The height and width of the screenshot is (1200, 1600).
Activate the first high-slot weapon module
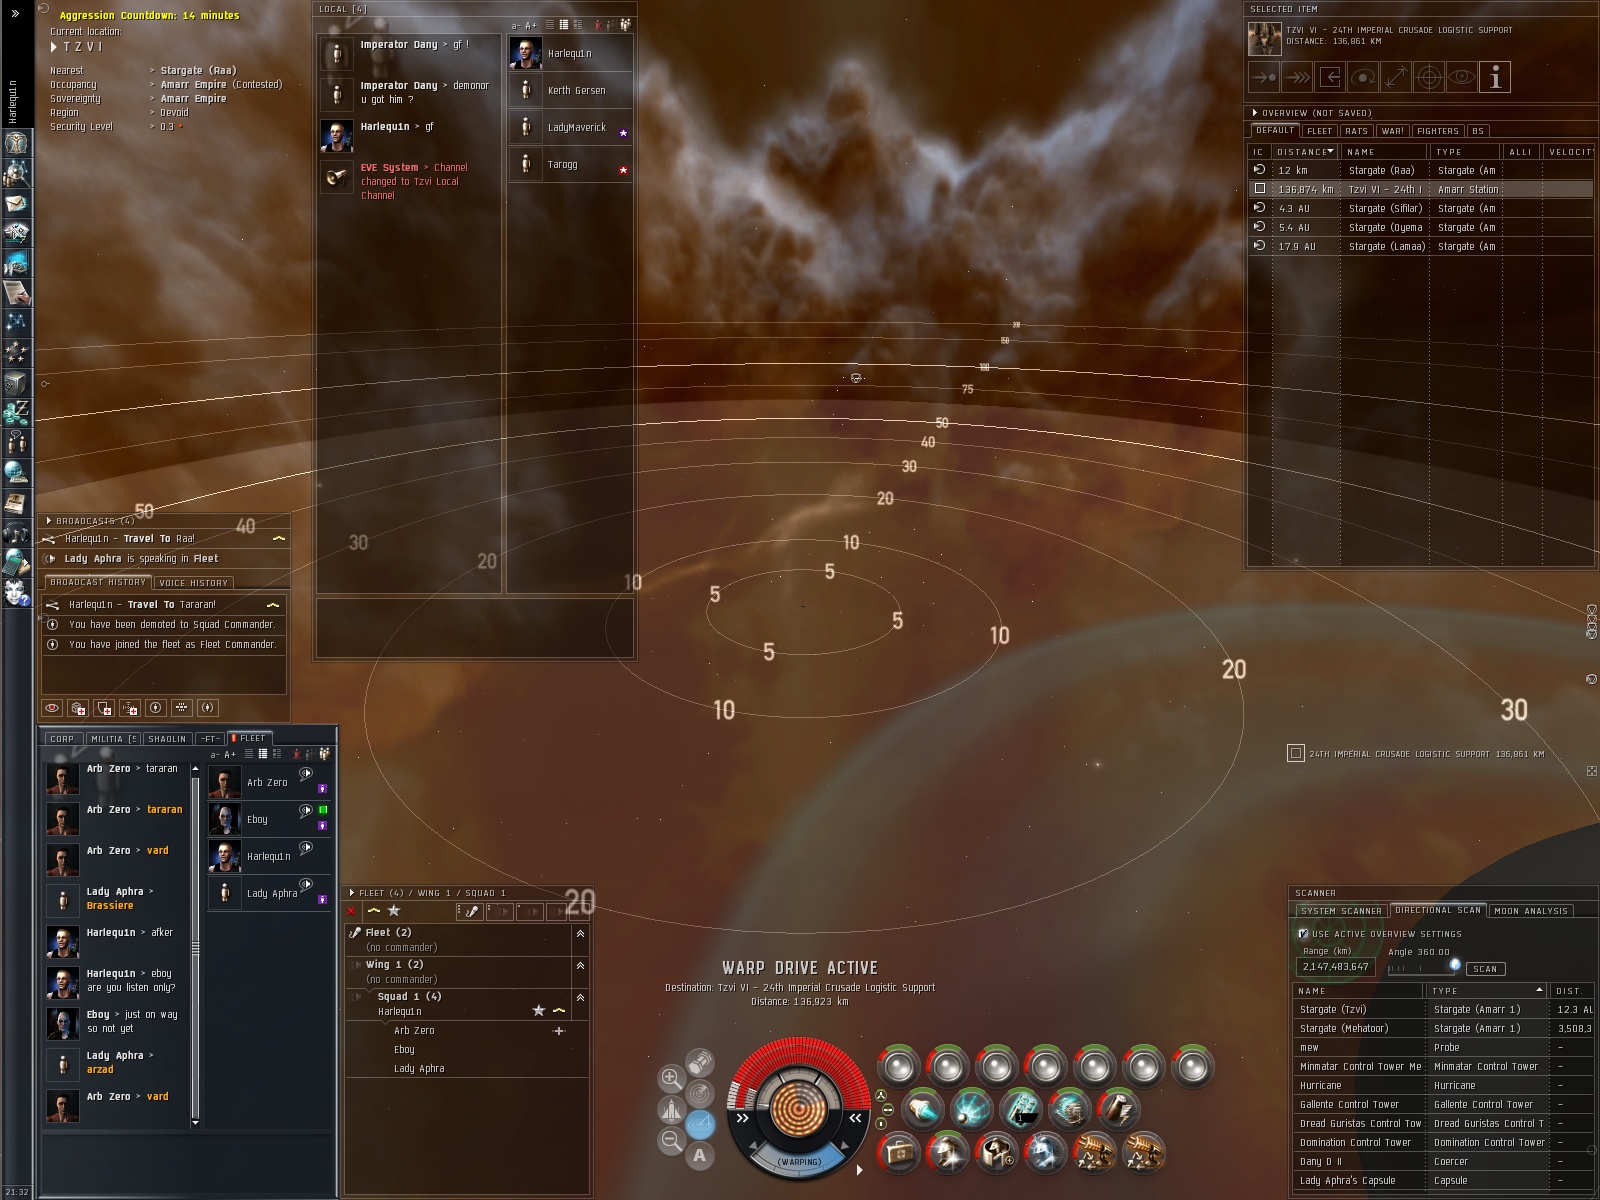[898, 1066]
